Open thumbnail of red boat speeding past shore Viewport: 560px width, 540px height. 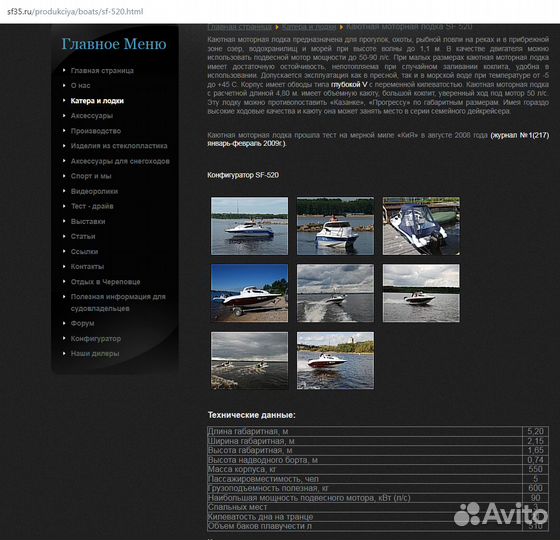[335, 360]
